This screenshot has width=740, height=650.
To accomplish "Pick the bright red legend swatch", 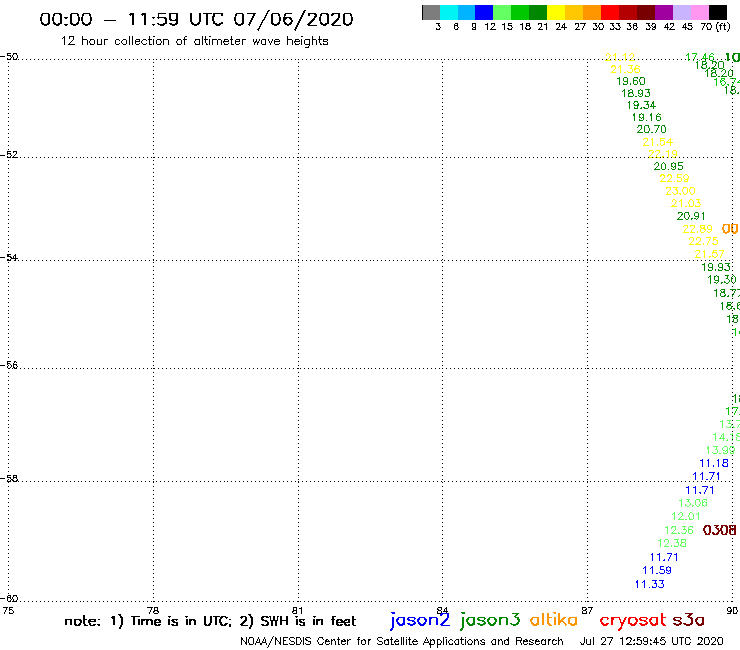I will pyautogui.click(x=610, y=12).
